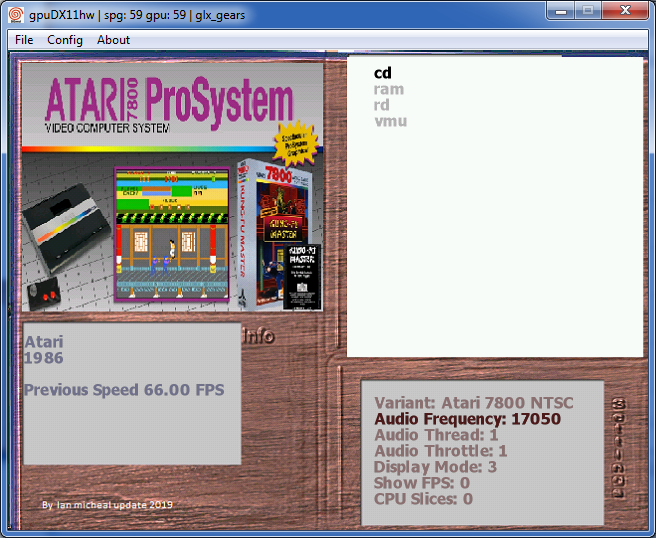Click the 'Info' label on wood panel

pyautogui.click(x=258, y=336)
